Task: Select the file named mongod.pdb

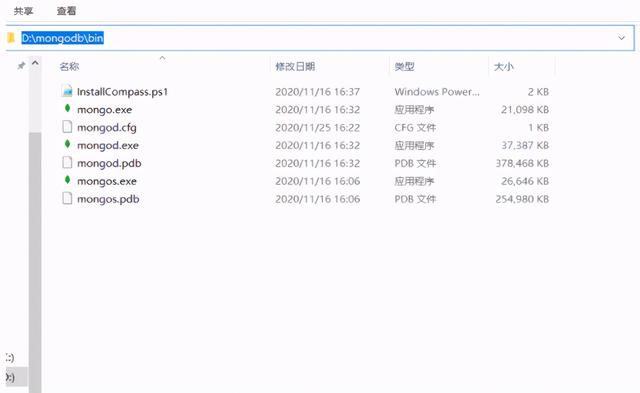Action: pos(109,164)
